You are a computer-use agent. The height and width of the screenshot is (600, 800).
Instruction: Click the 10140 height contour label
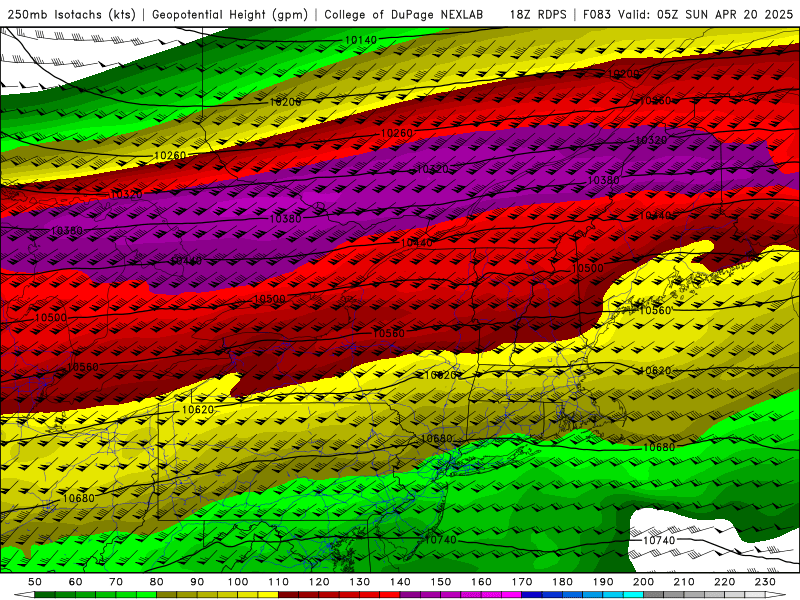(x=361, y=40)
